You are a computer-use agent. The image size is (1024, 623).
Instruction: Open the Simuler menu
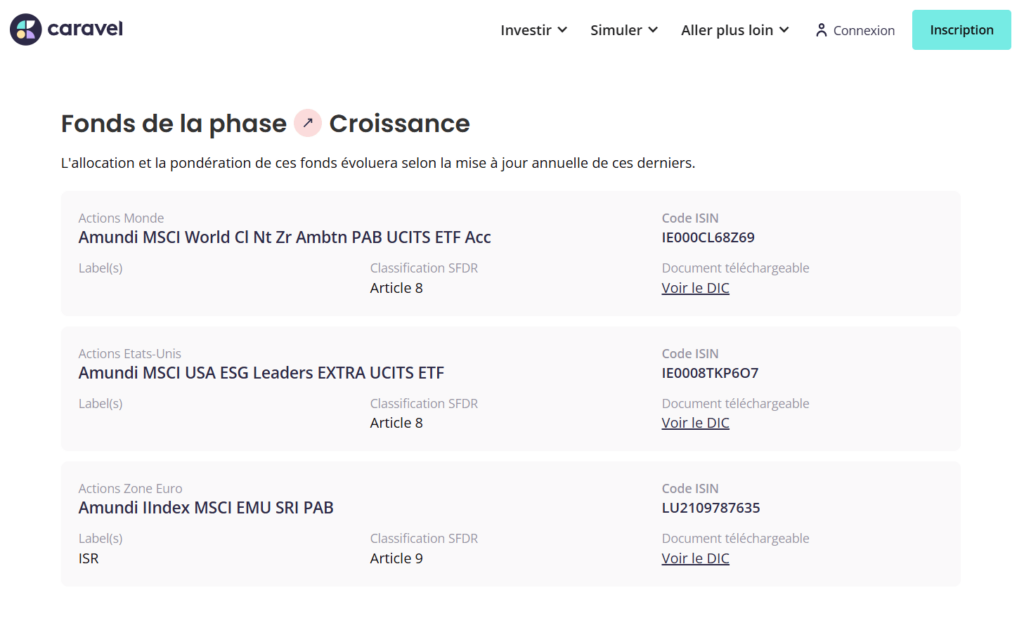(624, 30)
